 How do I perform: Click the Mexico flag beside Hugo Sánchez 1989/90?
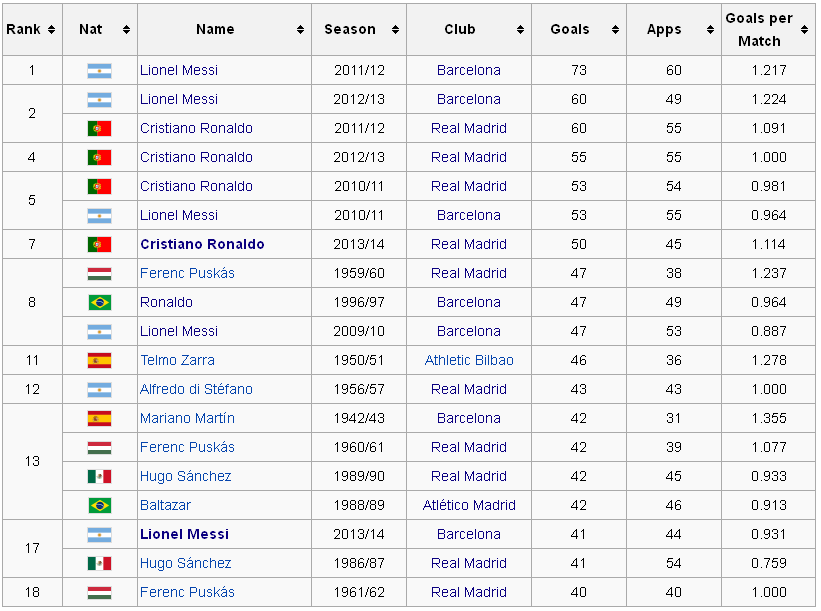99,476
